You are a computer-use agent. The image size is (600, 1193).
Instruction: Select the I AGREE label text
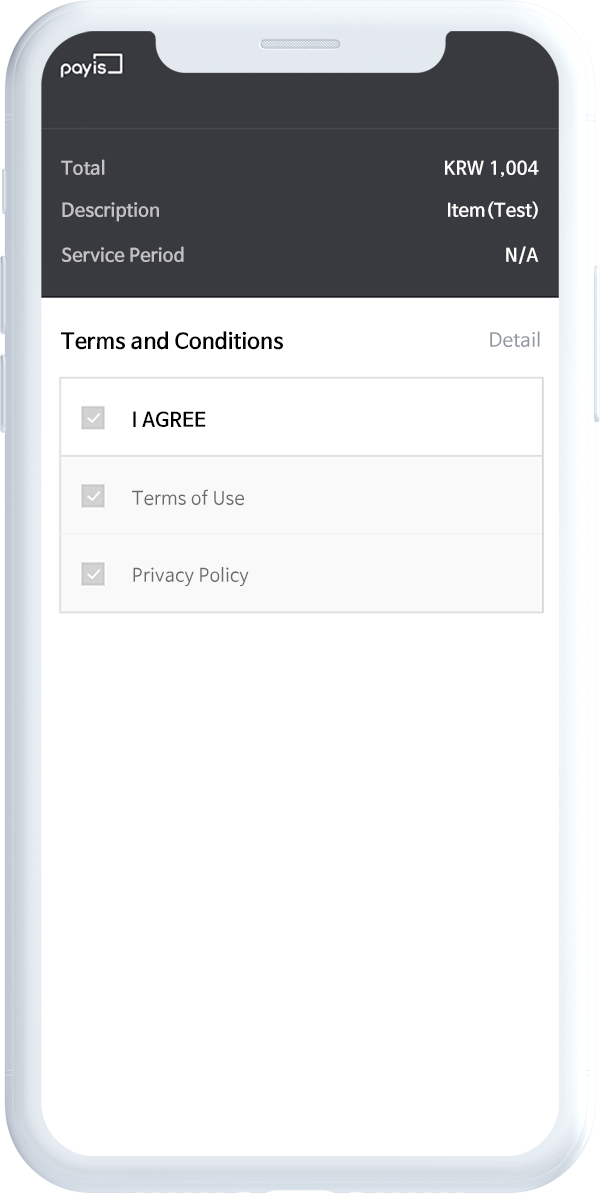169,419
